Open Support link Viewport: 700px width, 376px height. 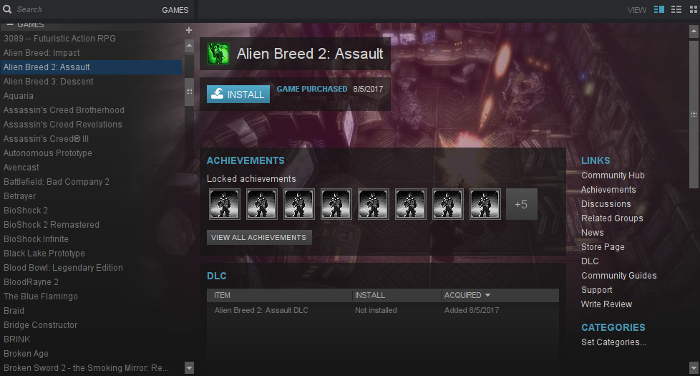pyautogui.click(x=596, y=290)
